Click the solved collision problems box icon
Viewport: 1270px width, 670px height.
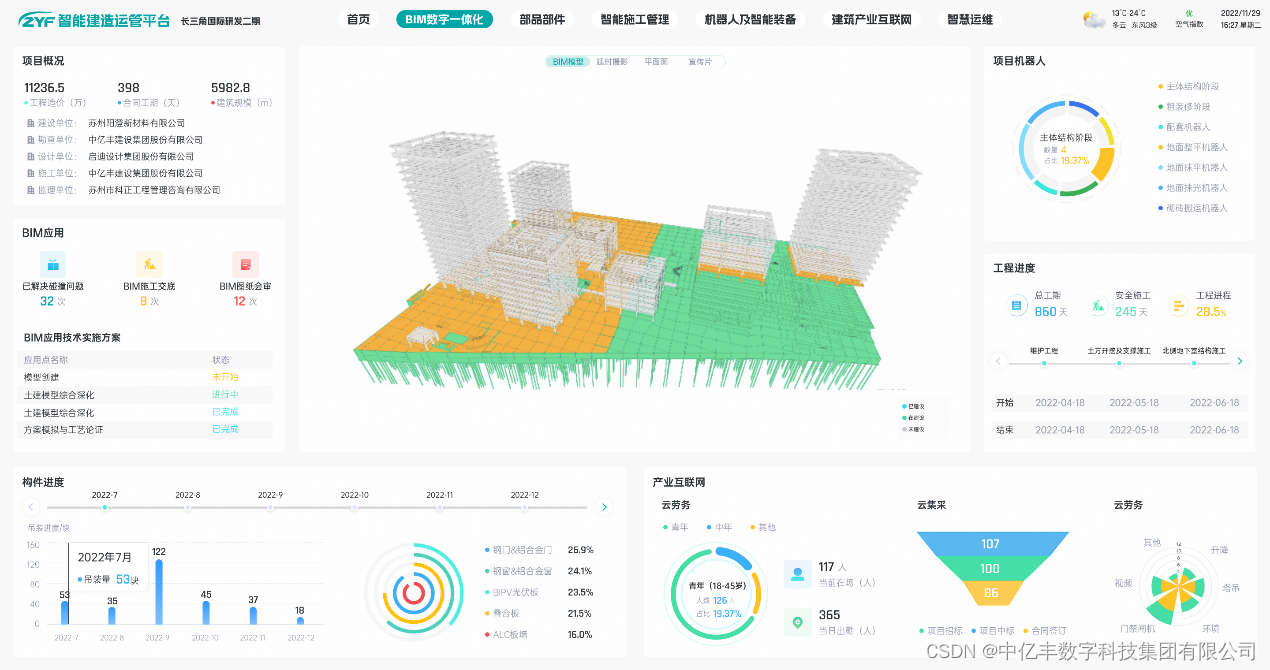pos(53,264)
